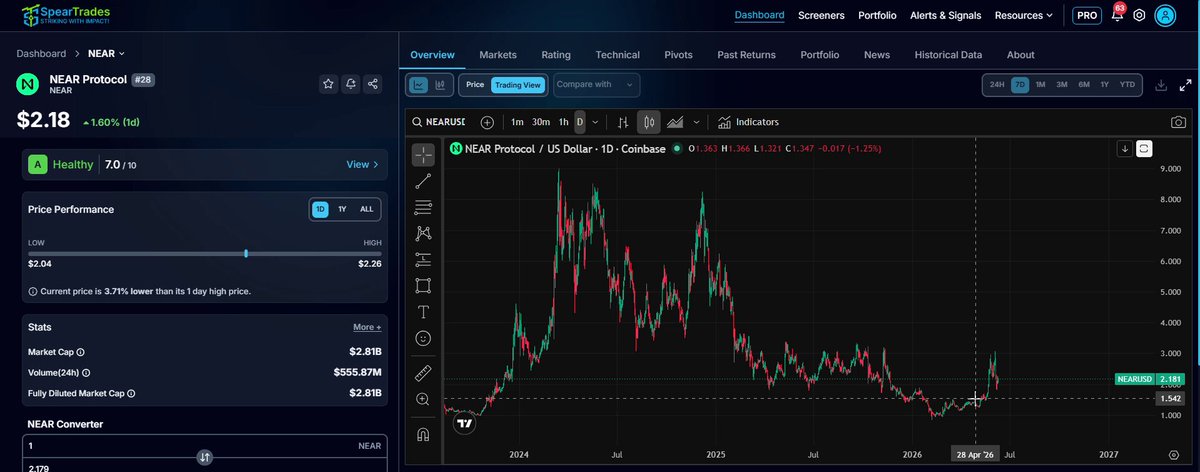This screenshot has height=472, width=1200.
Task: Switch to line chart view toggle
Action: point(418,85)
